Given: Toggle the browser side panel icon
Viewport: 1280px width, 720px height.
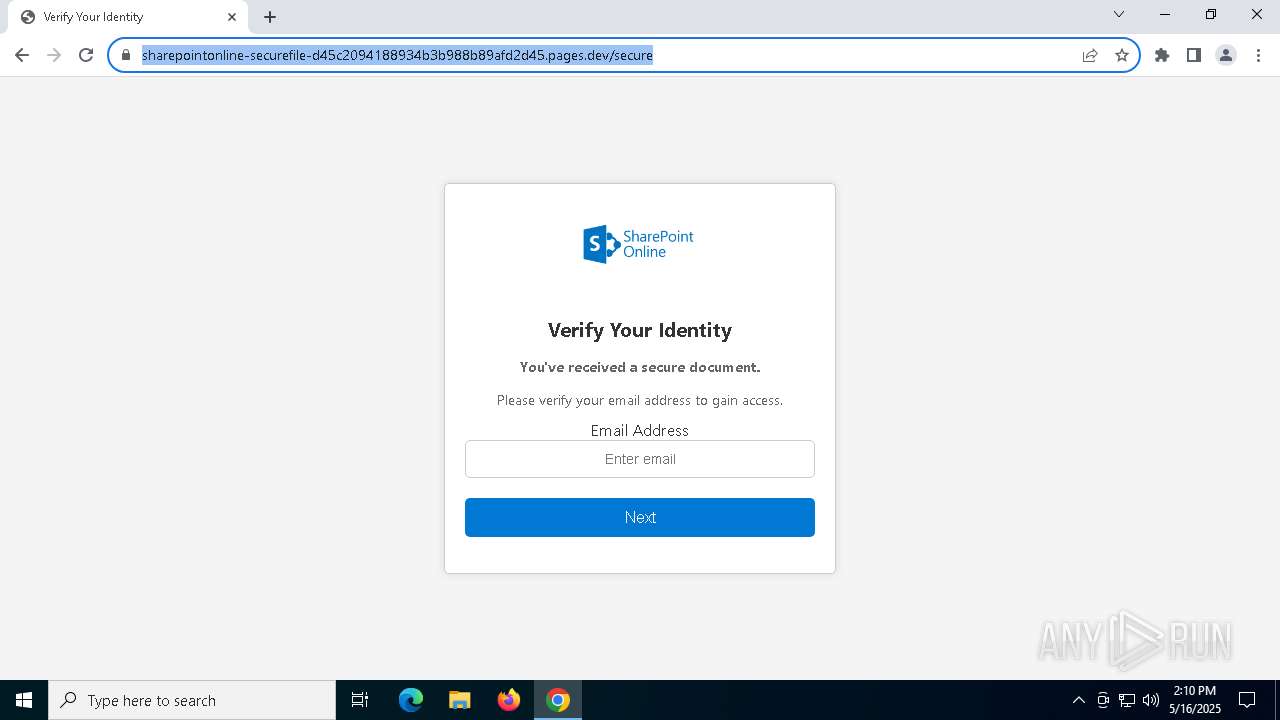Looking at the screenshot, I should coord(1194,55).
